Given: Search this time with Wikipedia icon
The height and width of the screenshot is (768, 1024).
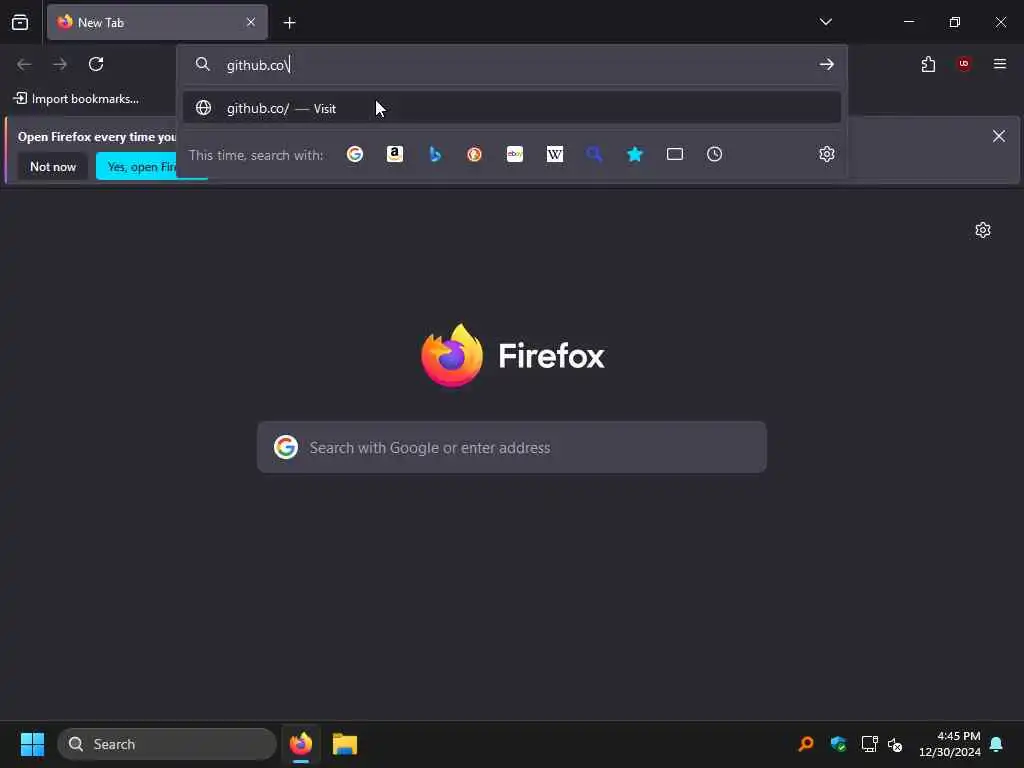Looking at the screenshot, I should pos(555,154).
